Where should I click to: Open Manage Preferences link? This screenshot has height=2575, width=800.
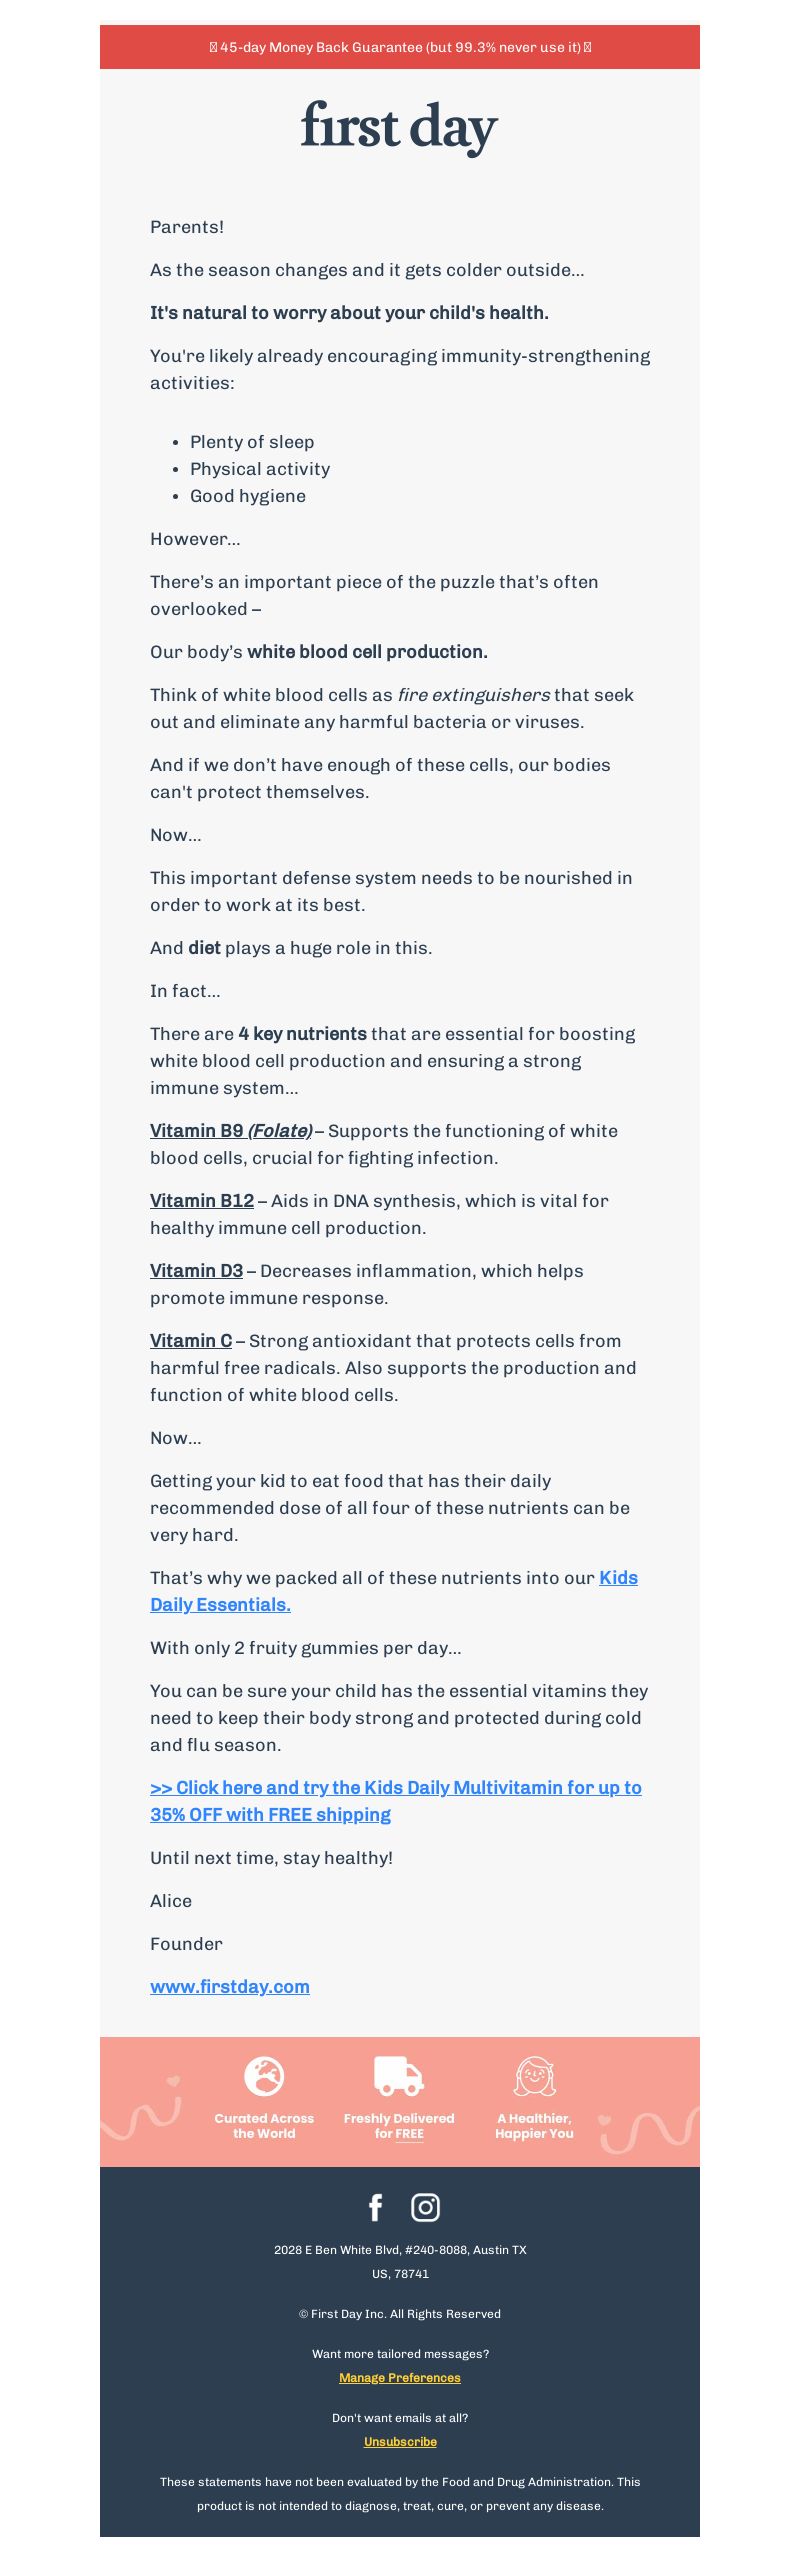point(400,2378)
